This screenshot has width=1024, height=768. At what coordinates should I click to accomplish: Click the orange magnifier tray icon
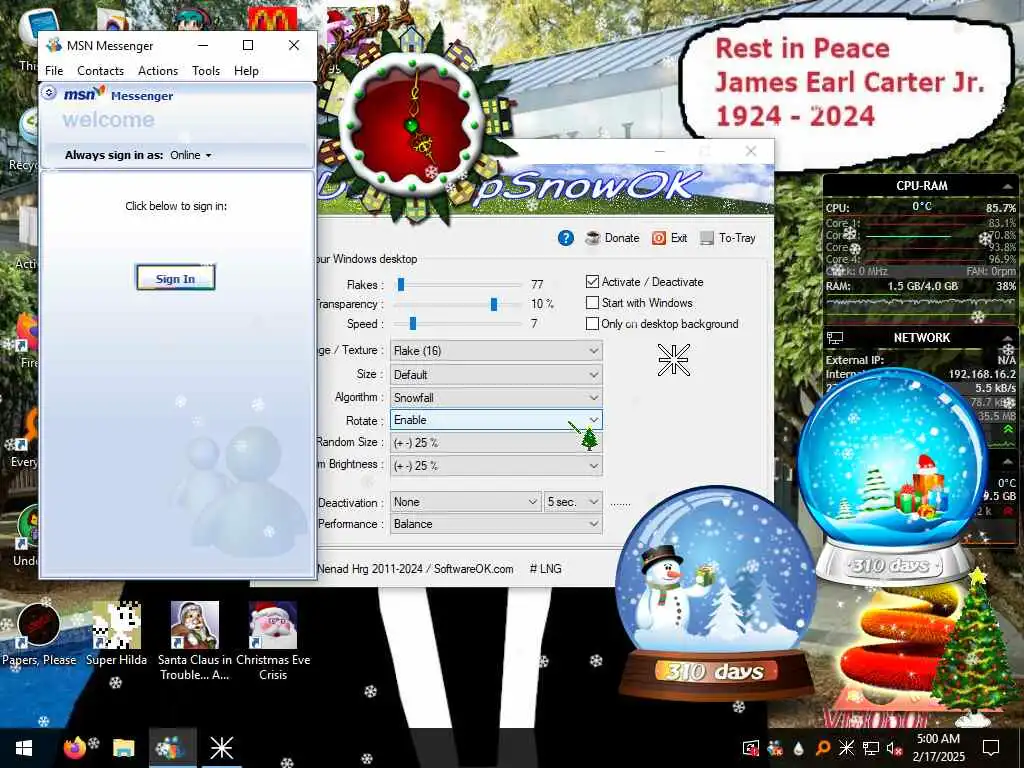tap(822, 748)
